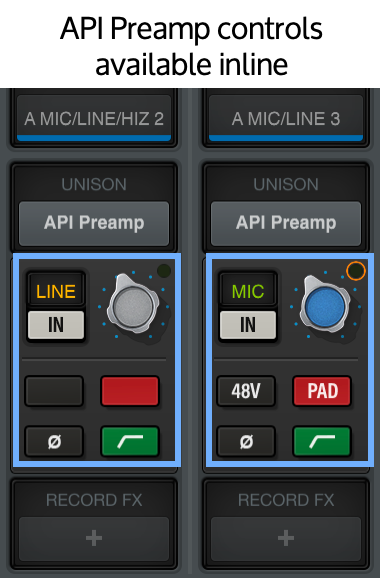Click the gray gain knob on the LINE channel
This screenshot has width=380, height=578.
pyautogui.click(x=133, y=305)
